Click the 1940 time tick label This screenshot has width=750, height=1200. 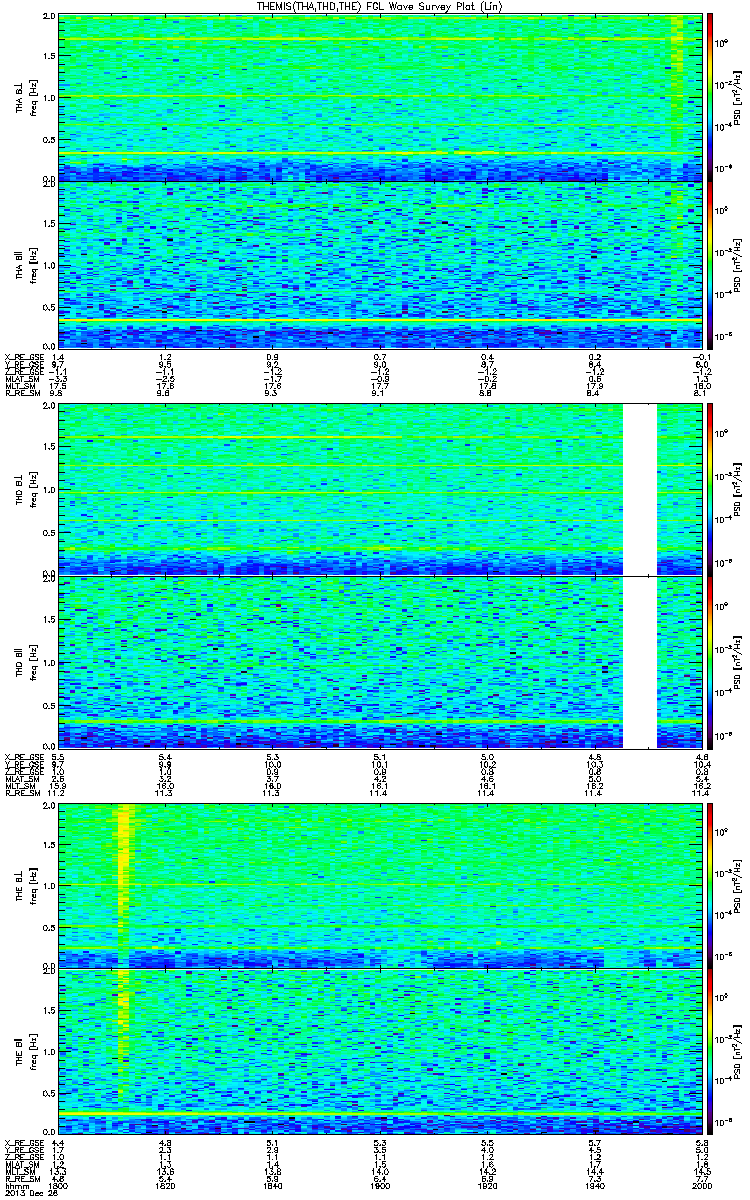pyautogui.click(x=594, y=1184)
